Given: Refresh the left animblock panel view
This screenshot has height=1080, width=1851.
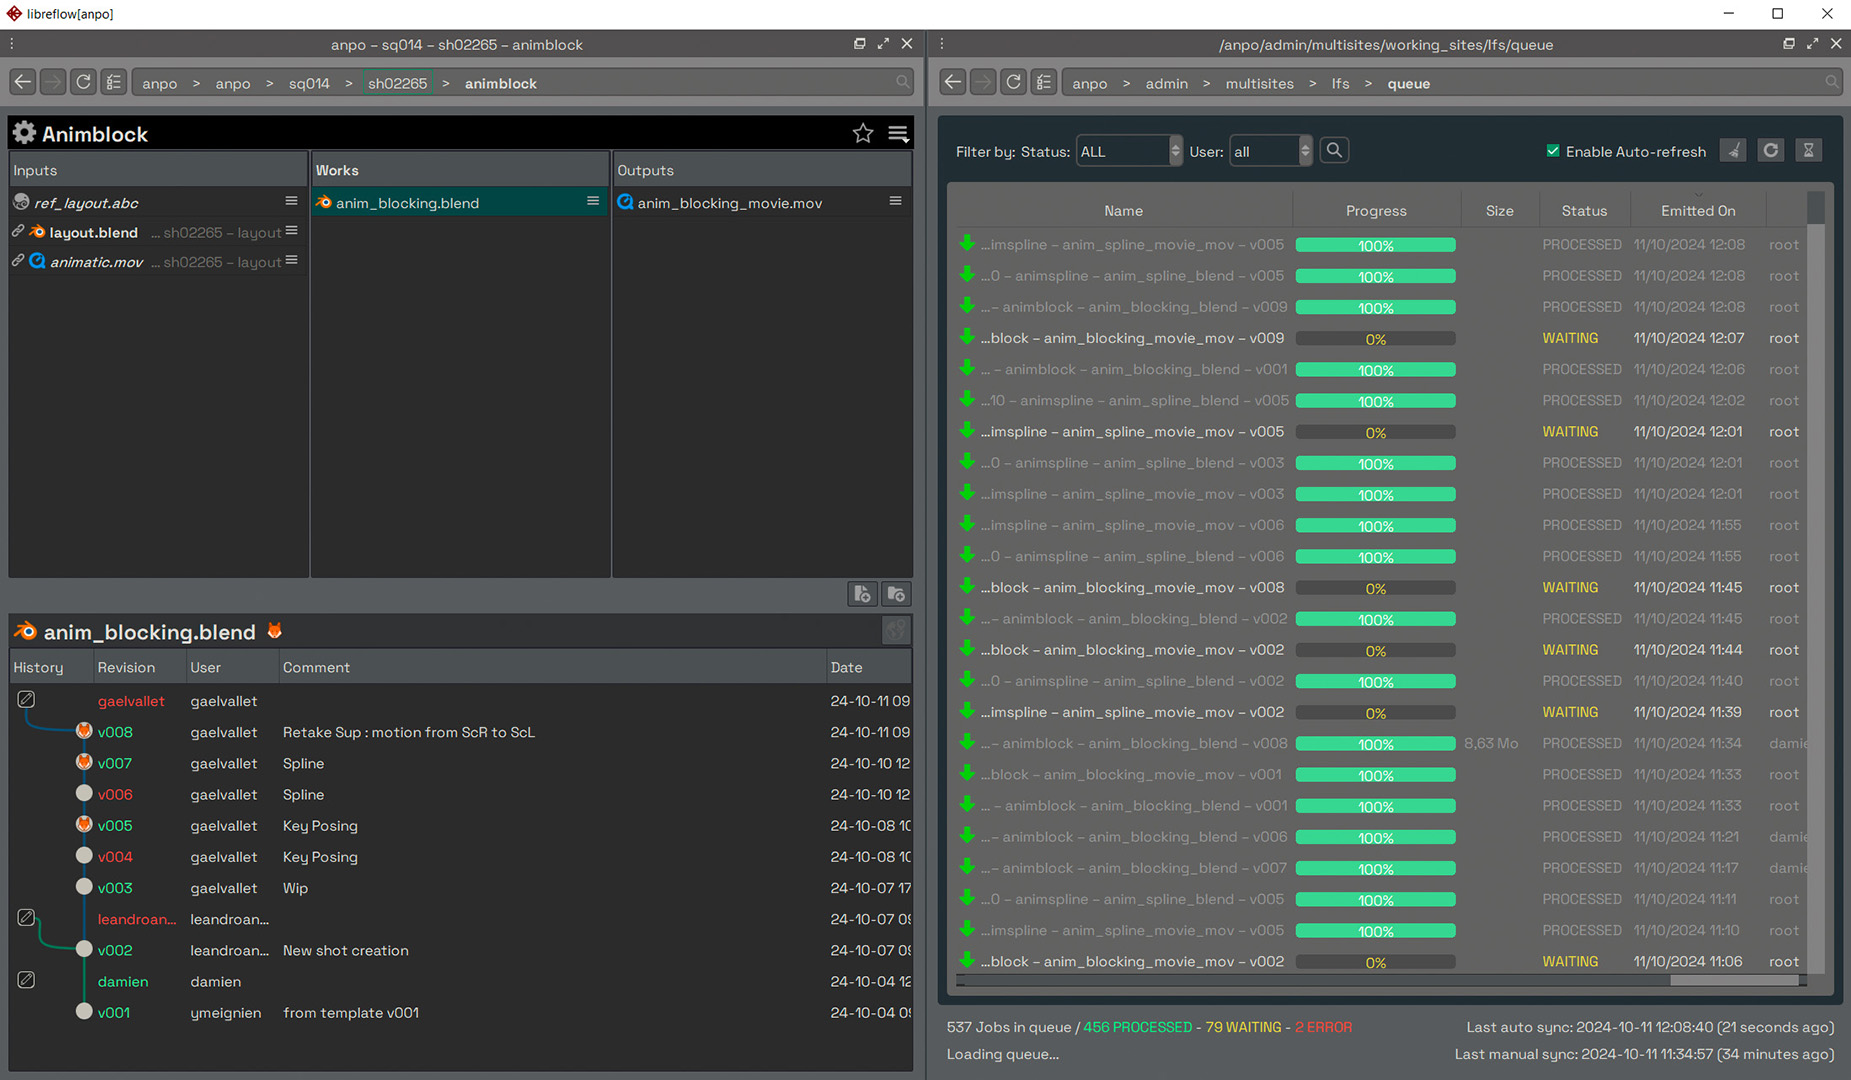Looking at the screenshot, I should [84, 83].
